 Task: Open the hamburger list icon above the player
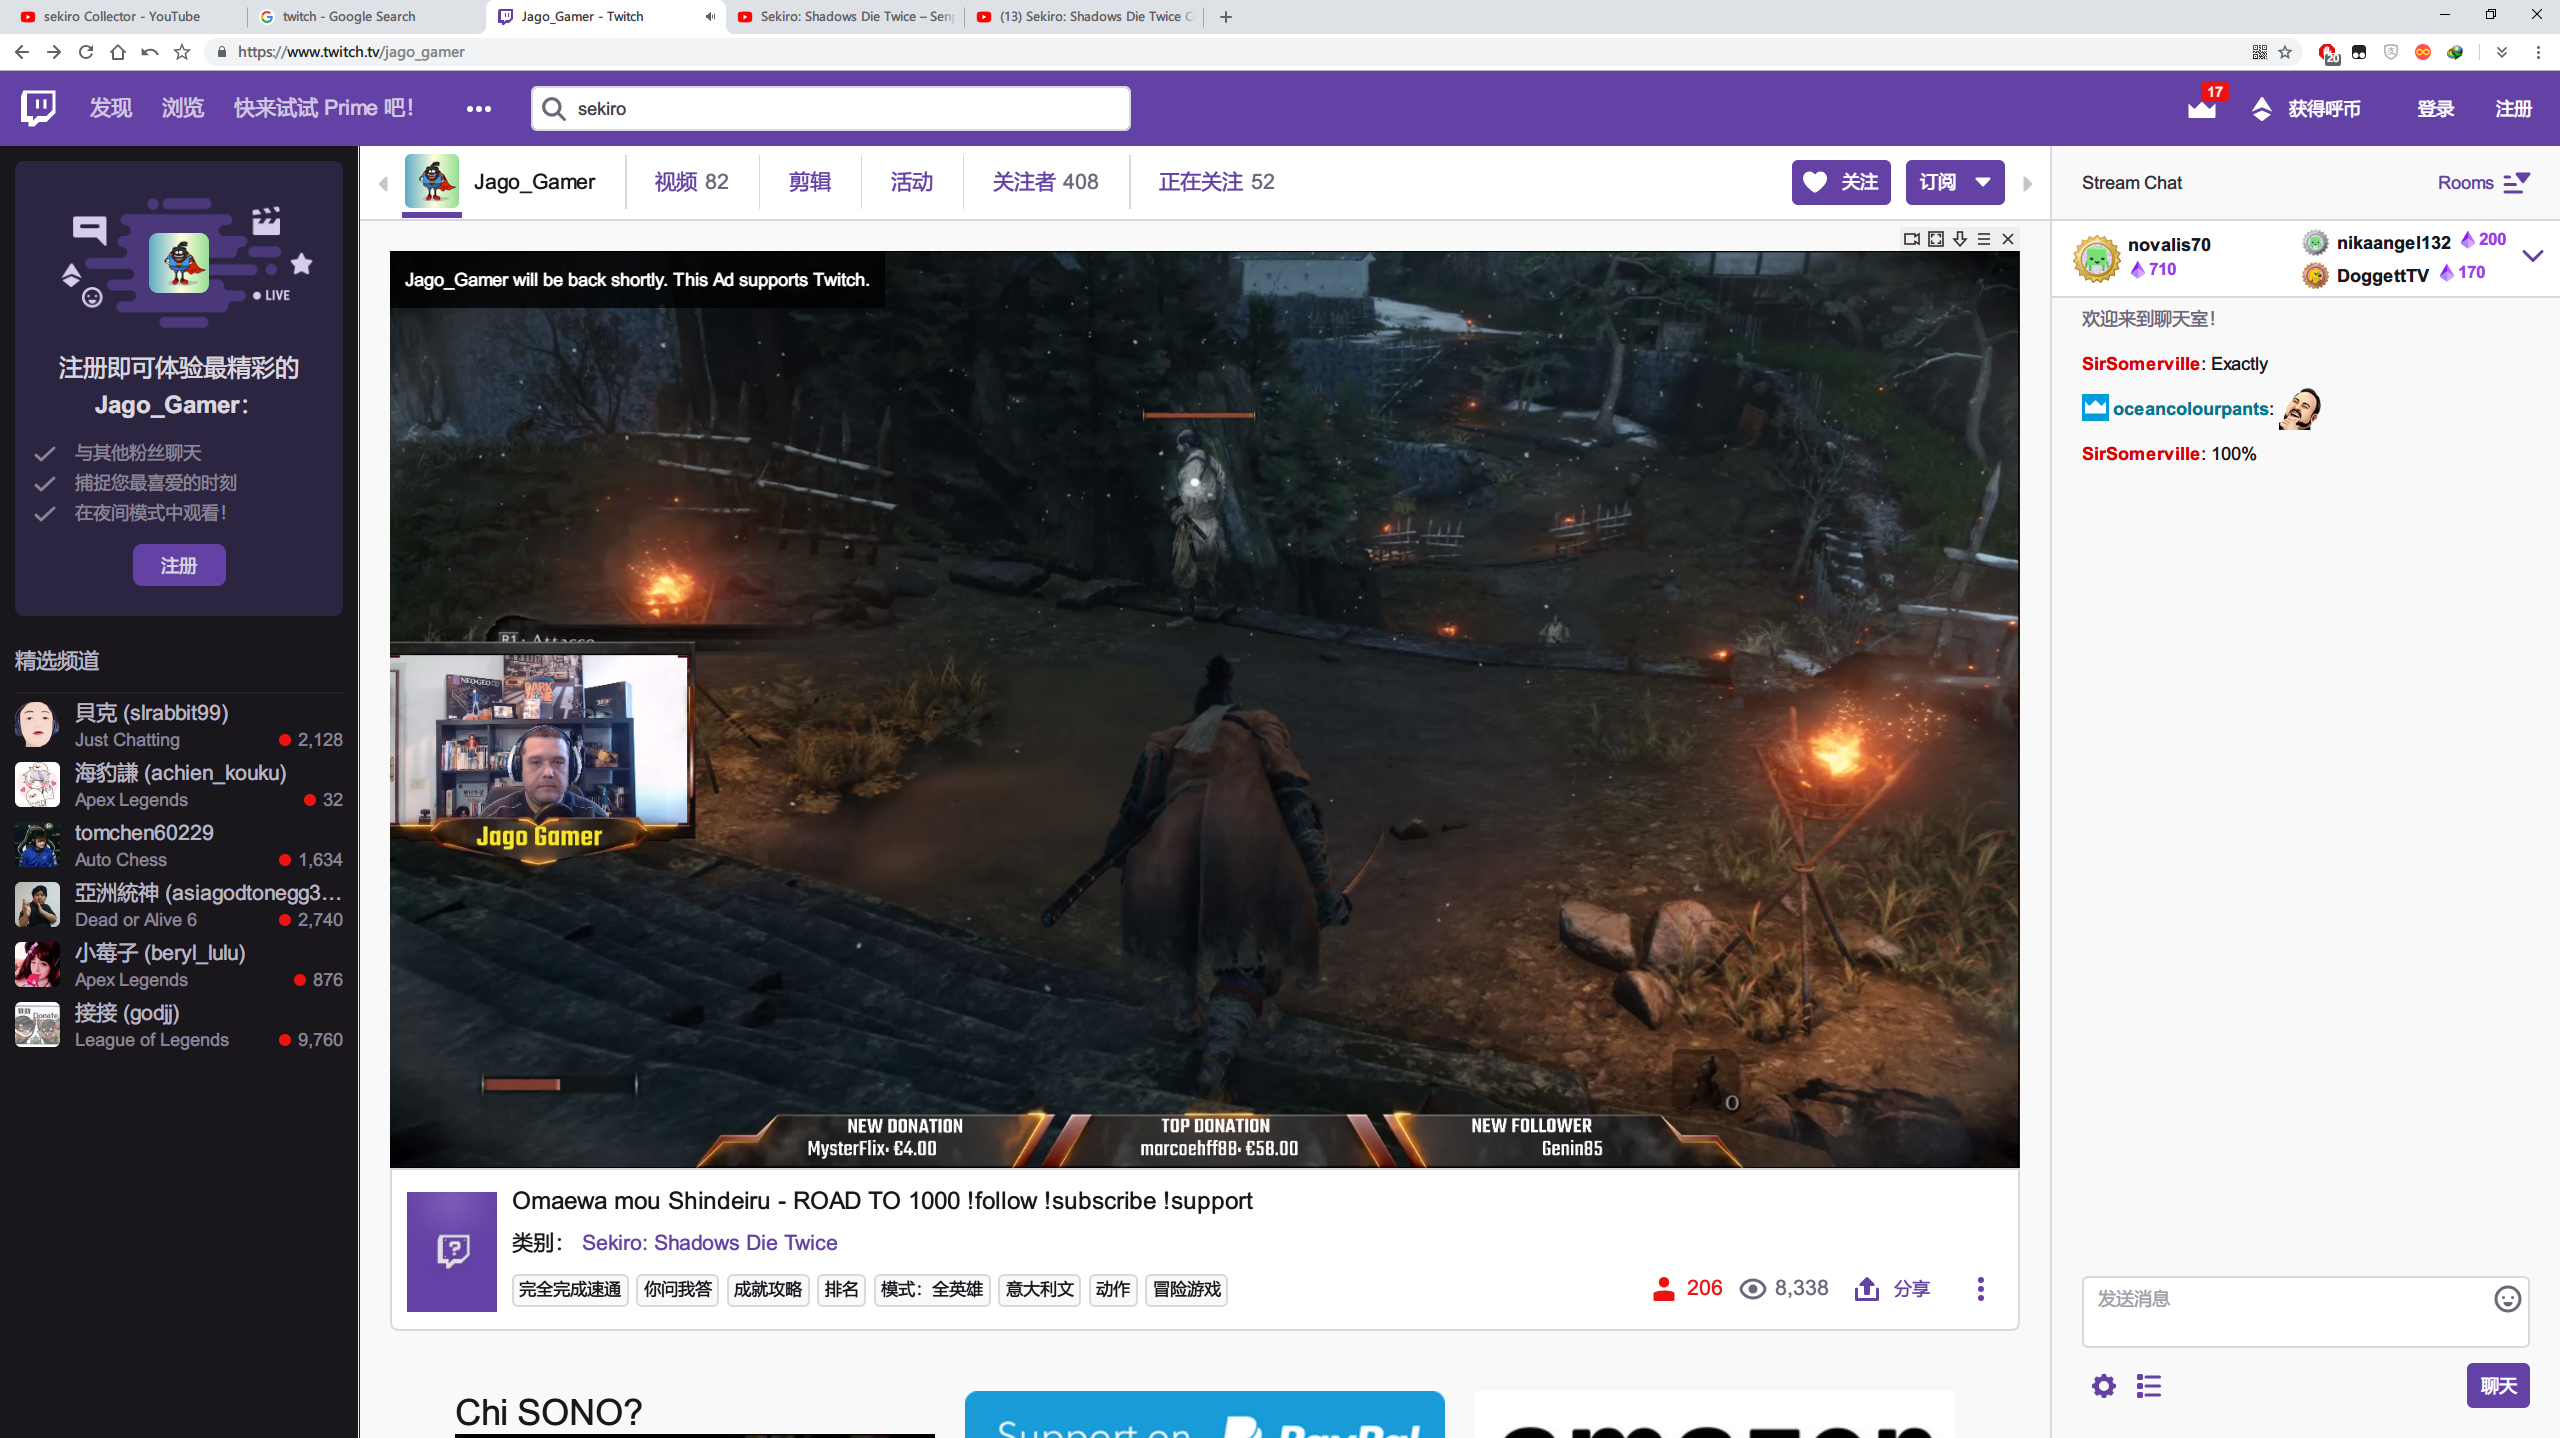[1984, 239]
